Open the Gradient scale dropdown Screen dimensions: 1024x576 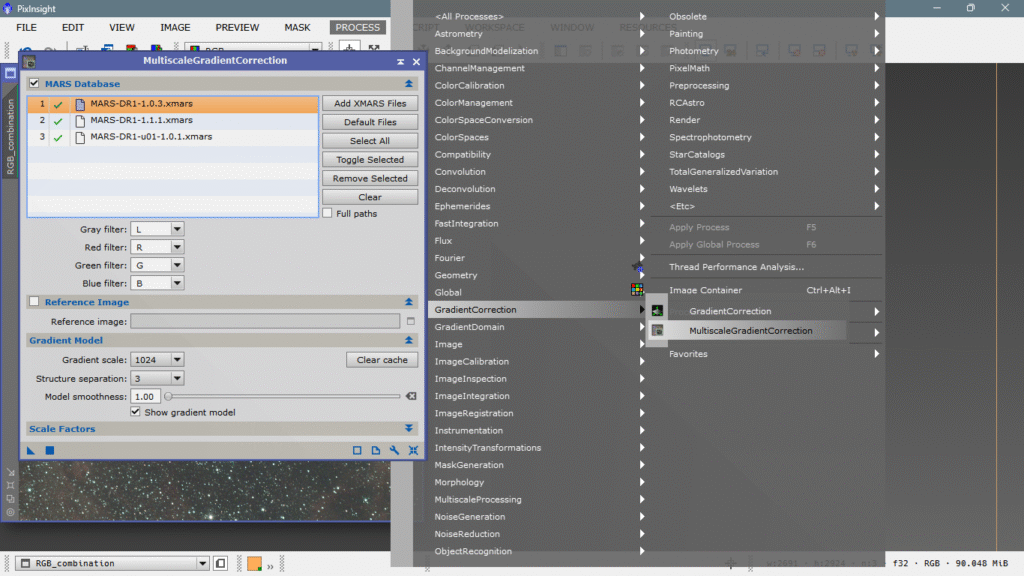pyautogui.click(x=157, y=360)
